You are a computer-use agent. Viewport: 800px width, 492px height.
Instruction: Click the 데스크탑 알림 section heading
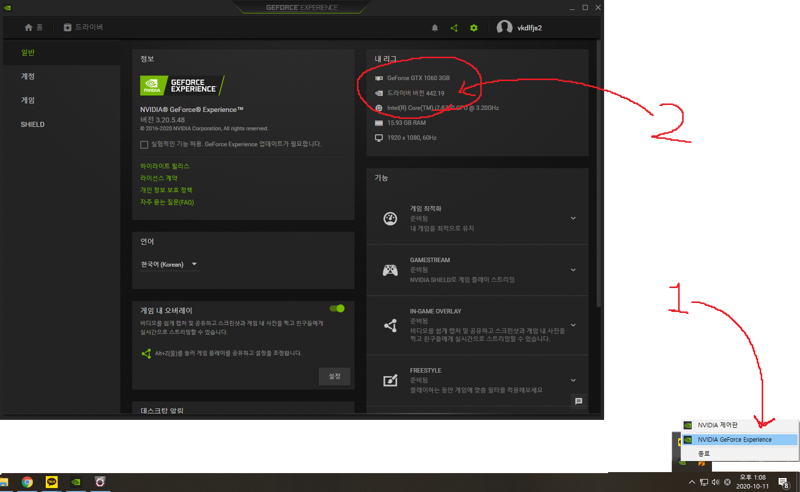(162, 410)
